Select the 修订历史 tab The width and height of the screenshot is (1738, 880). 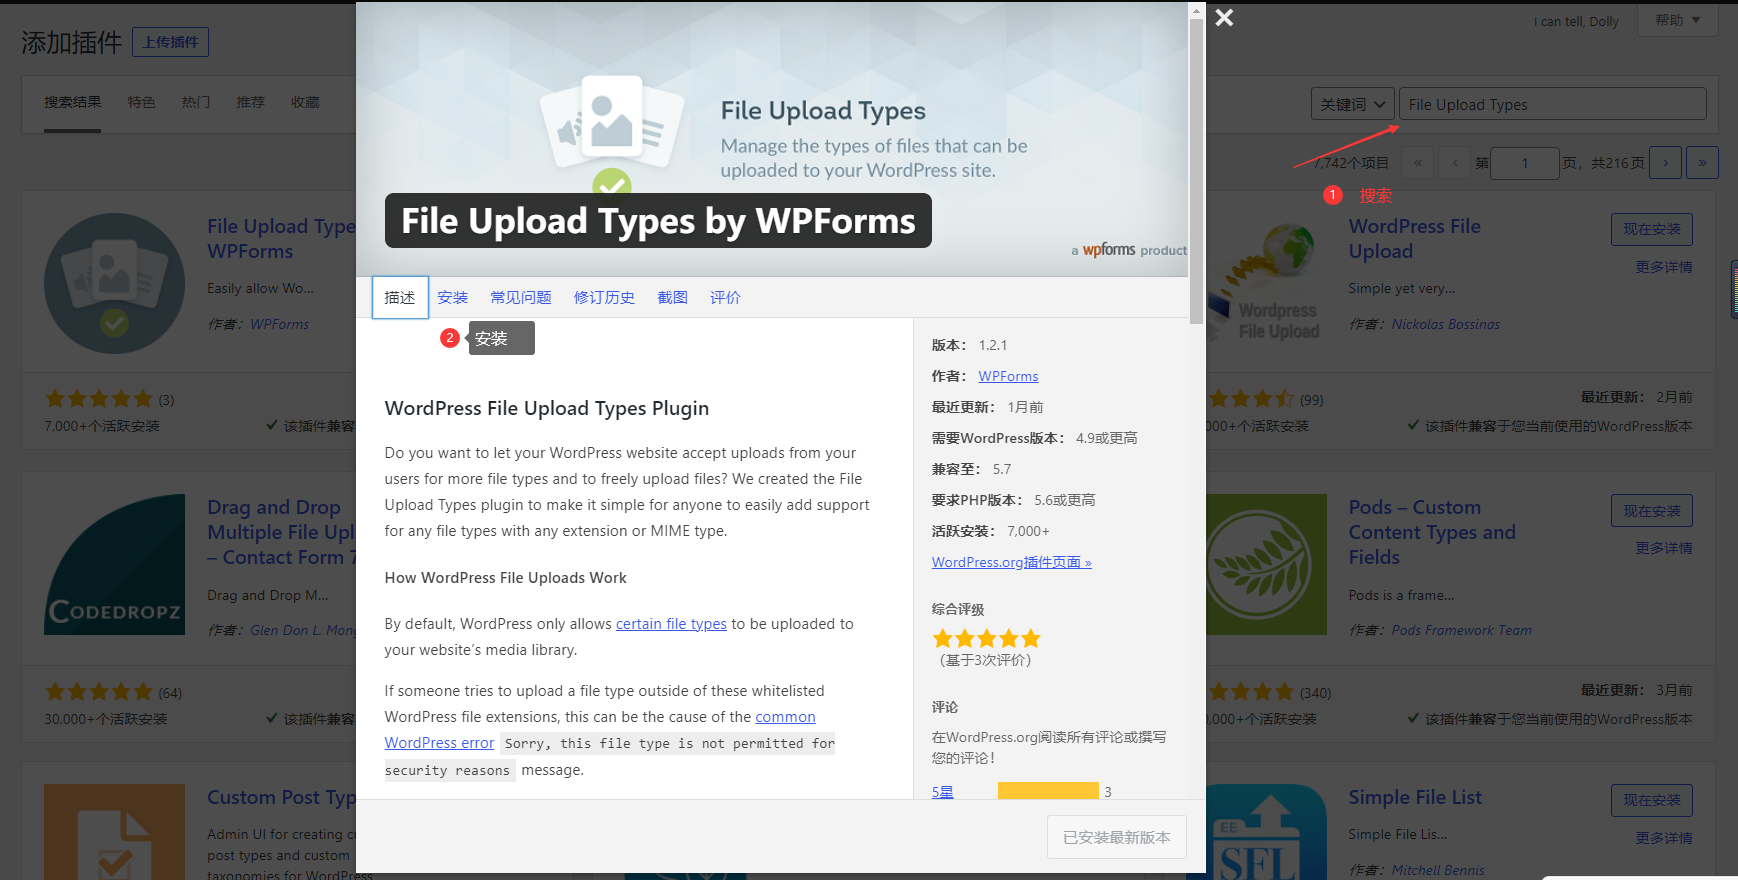click(604, 298)
